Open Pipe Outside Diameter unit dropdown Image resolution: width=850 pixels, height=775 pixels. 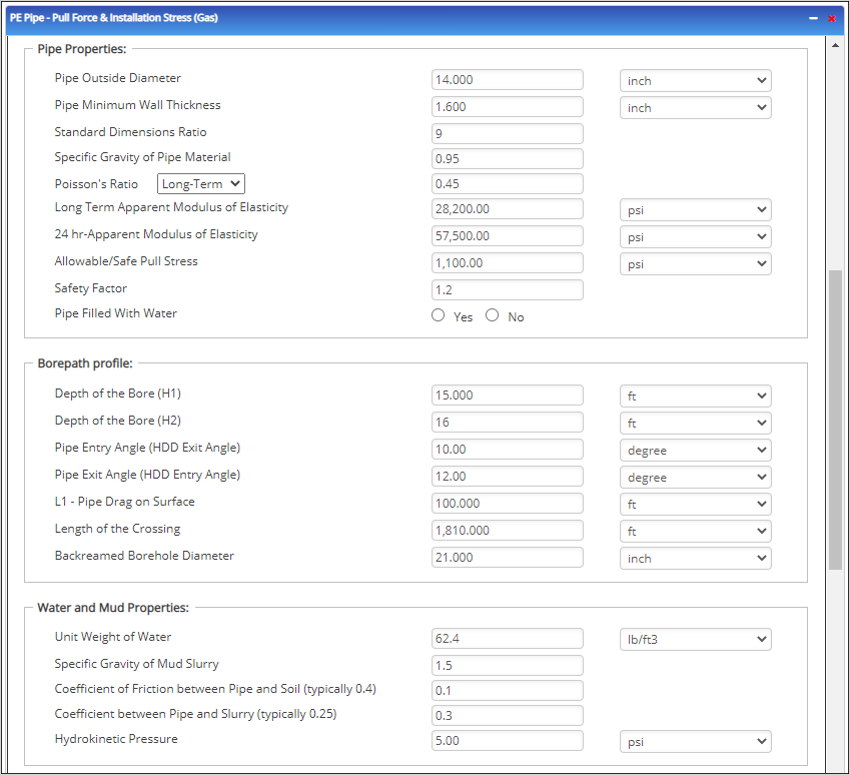coord(695,81)
